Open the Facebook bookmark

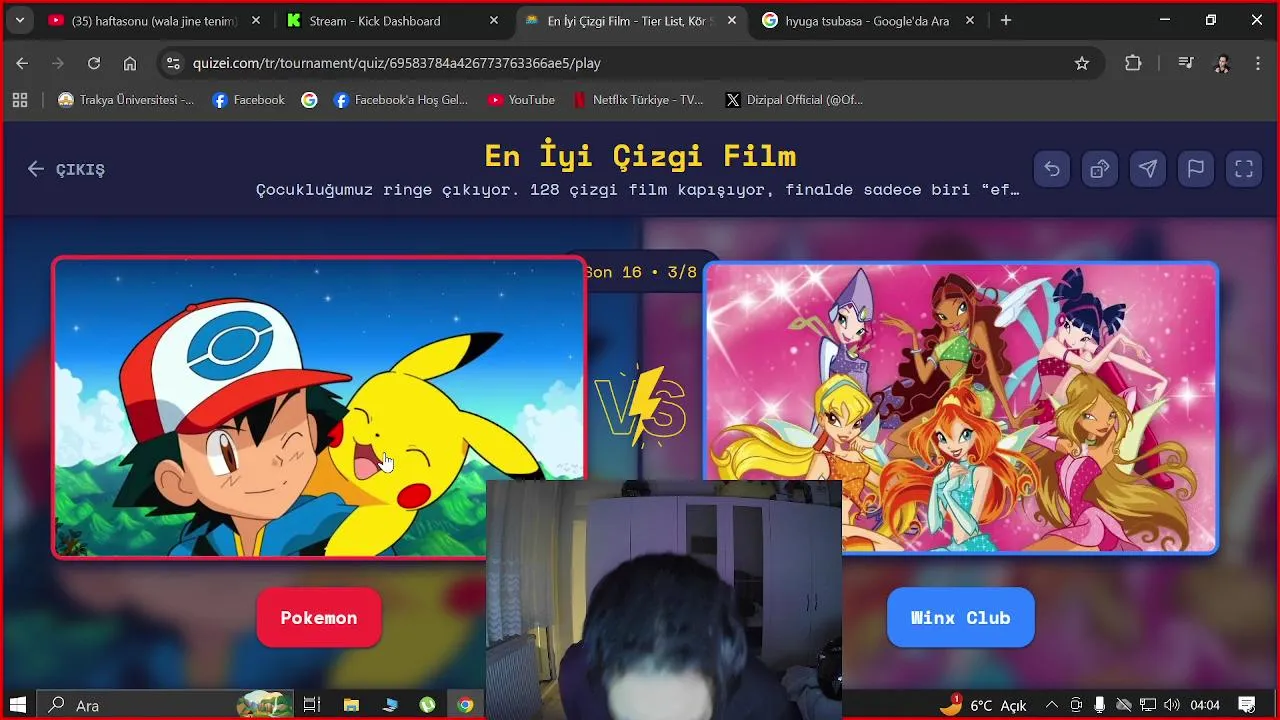pyautogui.click(x=249, y=100)
